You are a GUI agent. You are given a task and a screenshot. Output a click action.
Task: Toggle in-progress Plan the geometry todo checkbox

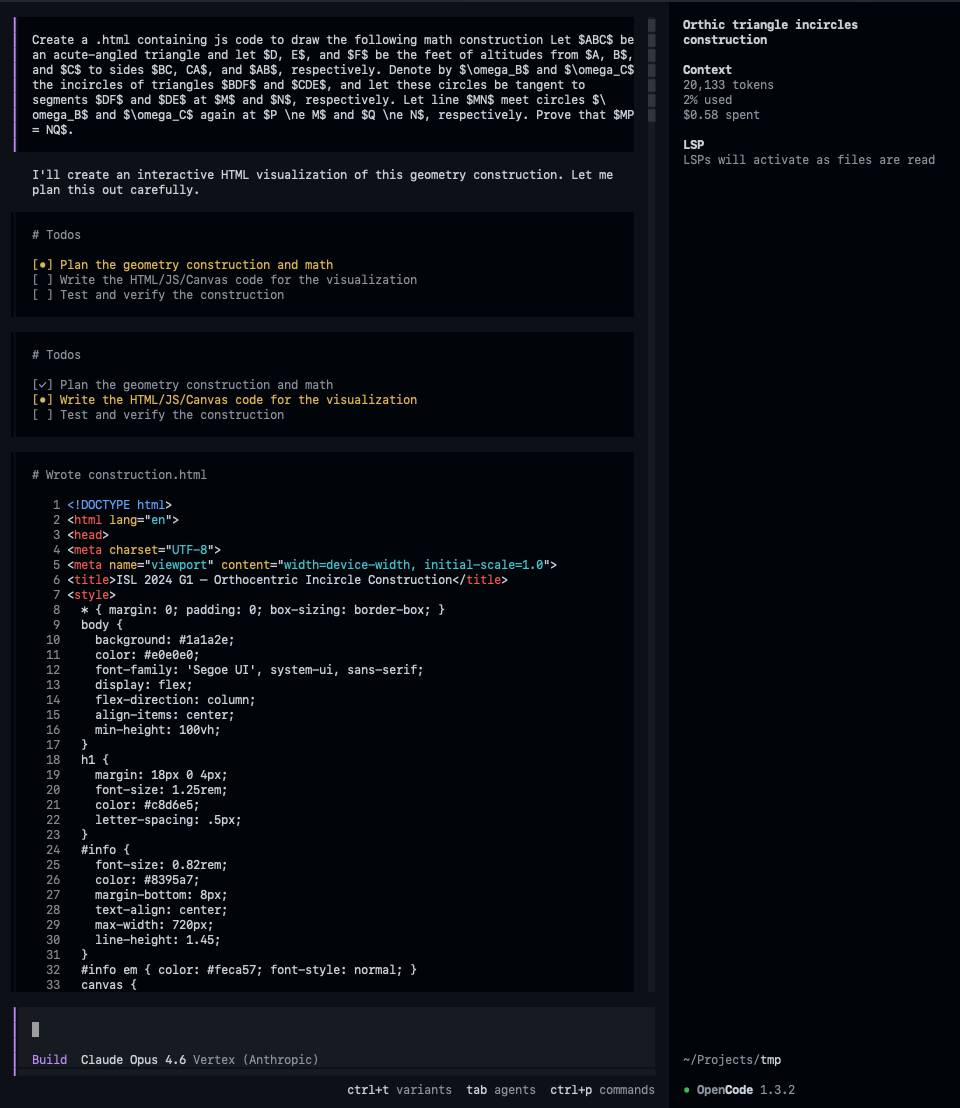(43, 265)
